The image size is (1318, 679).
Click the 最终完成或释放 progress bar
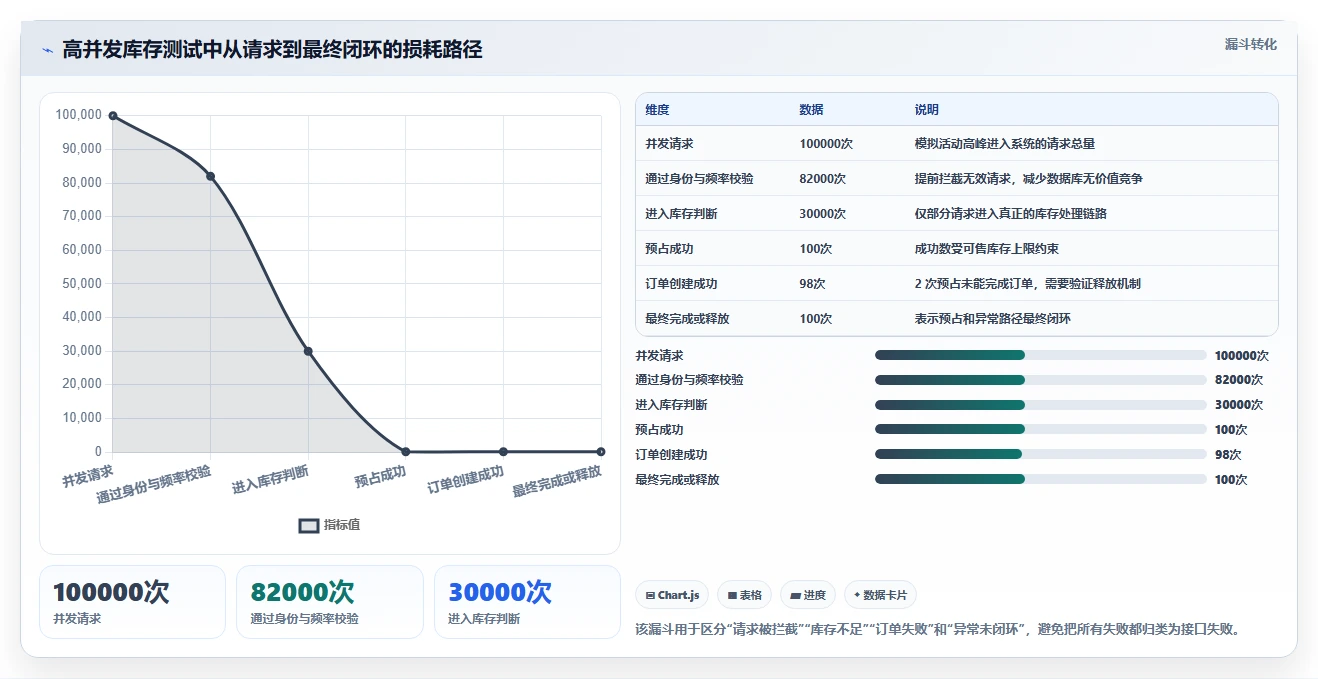coord(1041,479)
